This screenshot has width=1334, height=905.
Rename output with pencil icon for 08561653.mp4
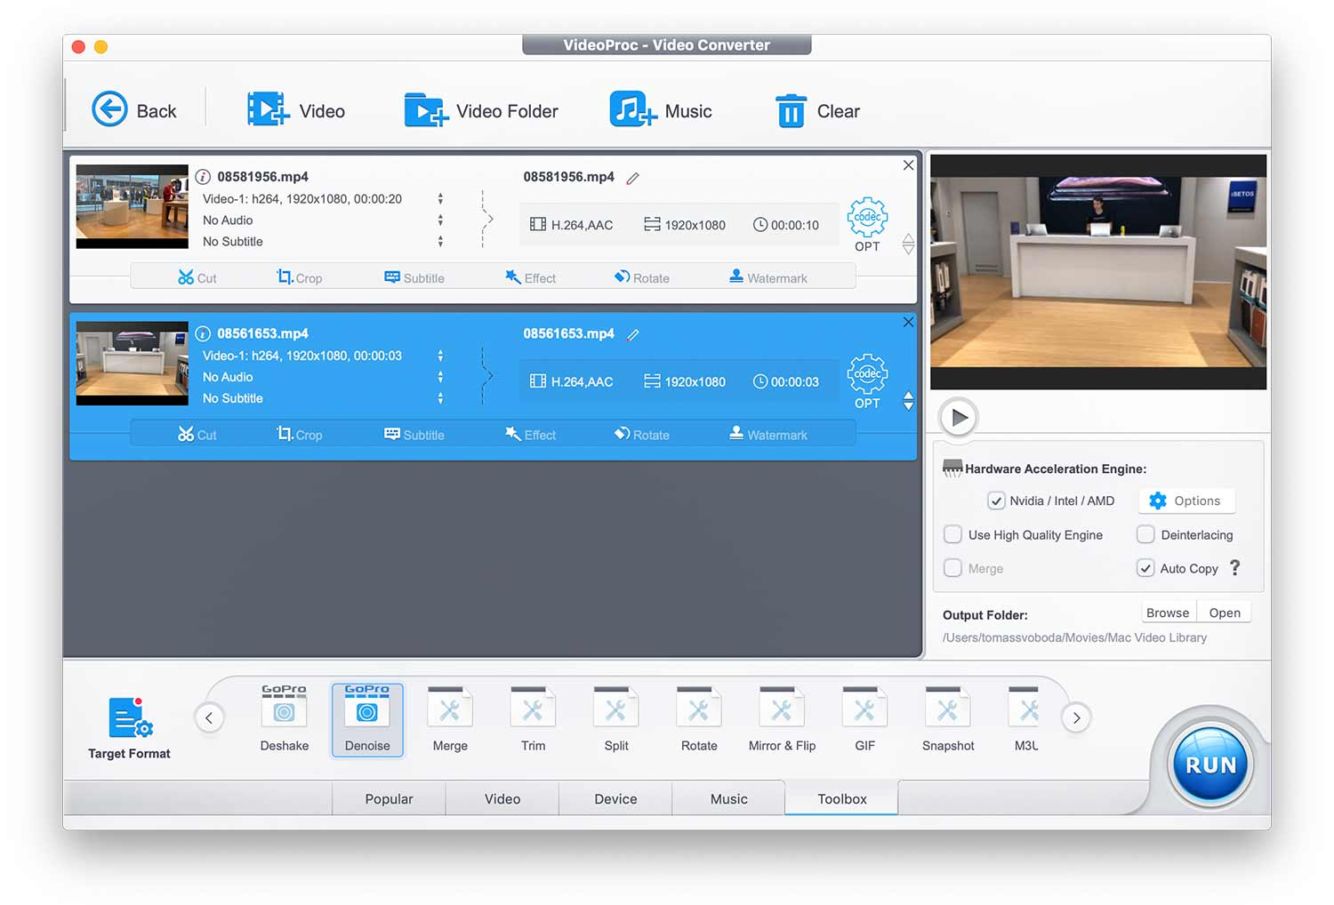click(x=633, y=335)
